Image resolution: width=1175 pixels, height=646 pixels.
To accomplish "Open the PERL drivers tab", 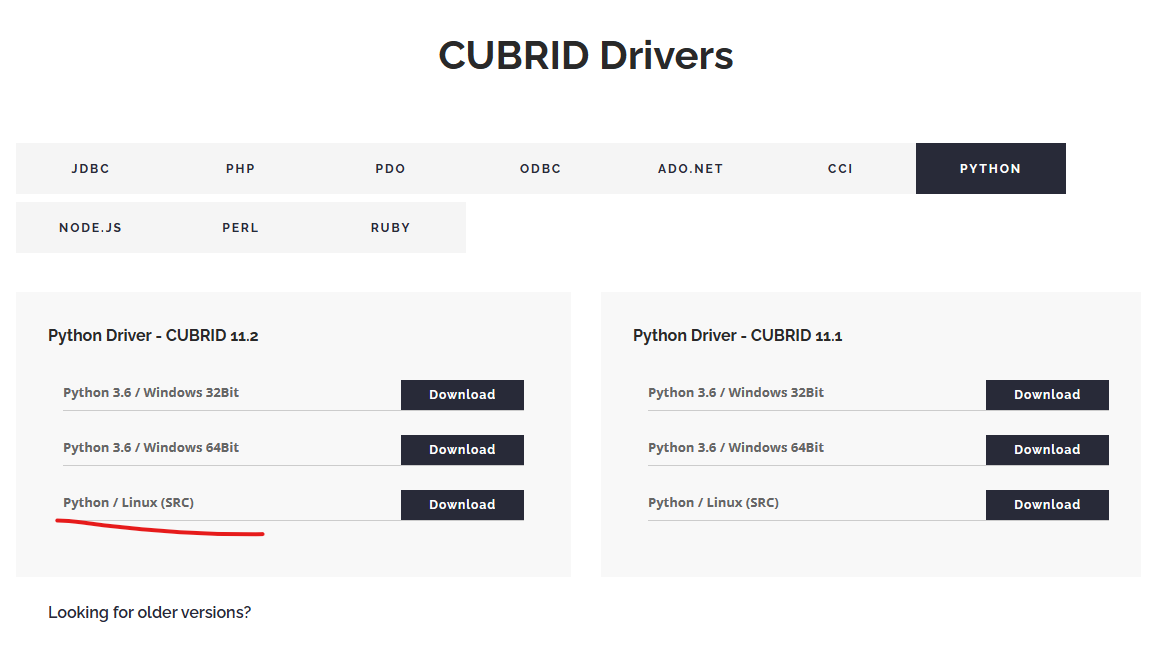I will [240, 227].
